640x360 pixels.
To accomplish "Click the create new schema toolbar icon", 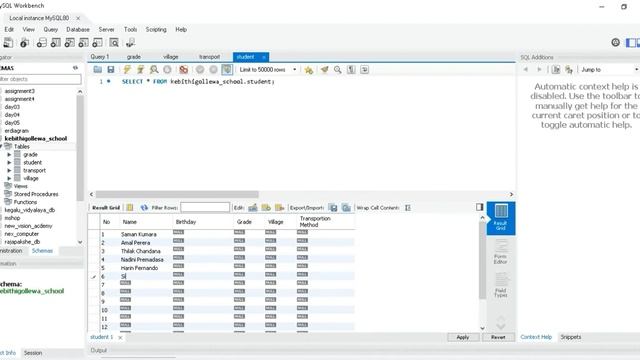I will pos(41,42).
